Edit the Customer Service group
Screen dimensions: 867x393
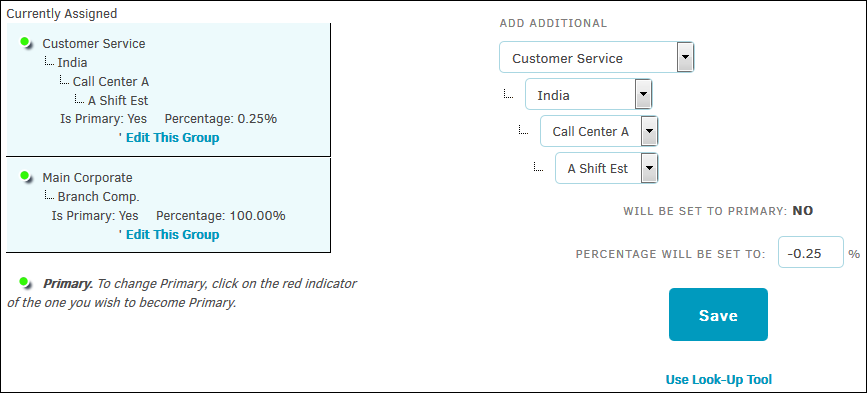point(173,138)
